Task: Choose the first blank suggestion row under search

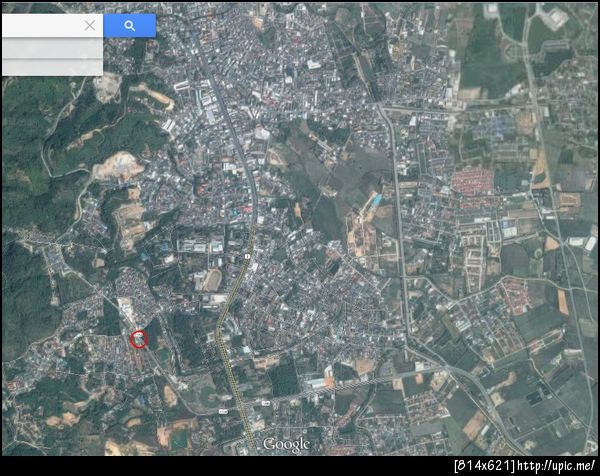Action: [52, 48]
